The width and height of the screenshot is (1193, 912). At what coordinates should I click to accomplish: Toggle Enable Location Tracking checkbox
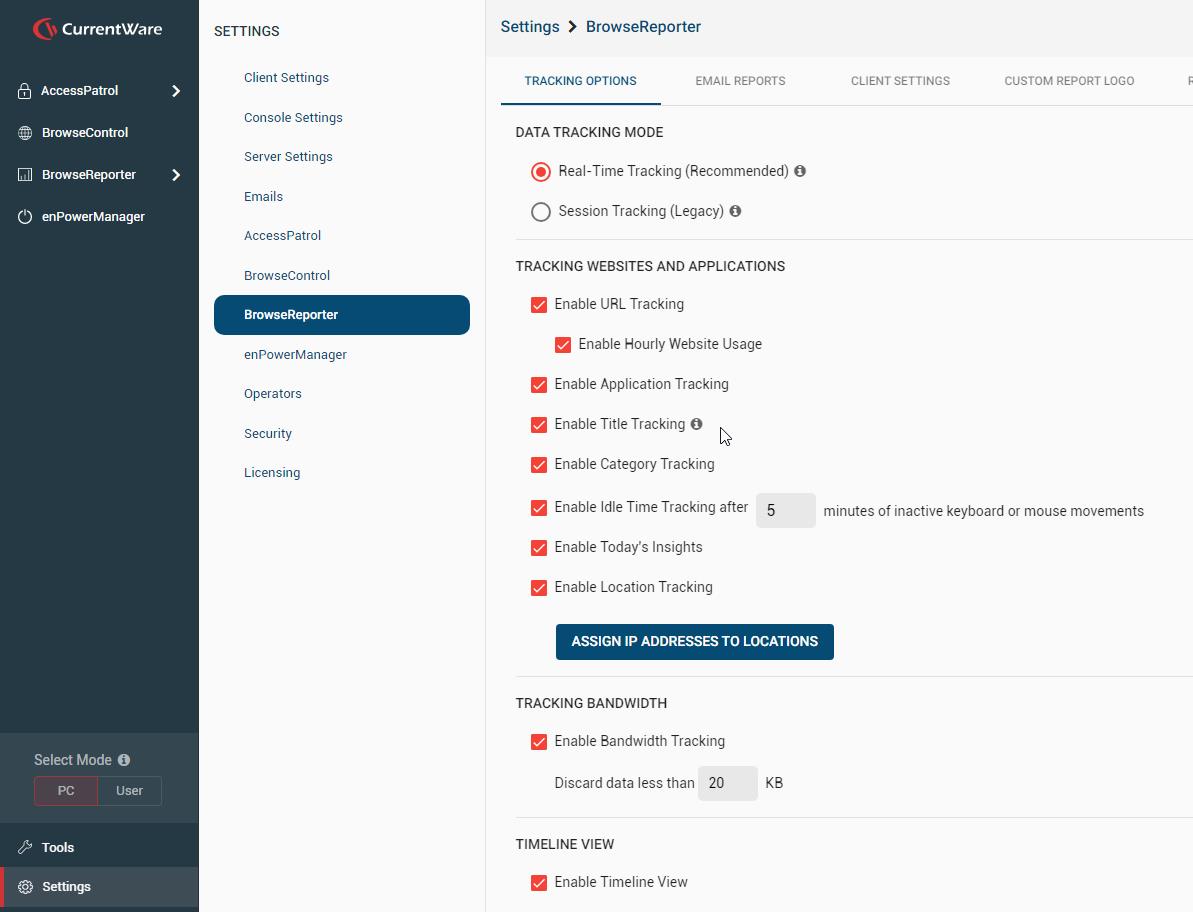539,588
